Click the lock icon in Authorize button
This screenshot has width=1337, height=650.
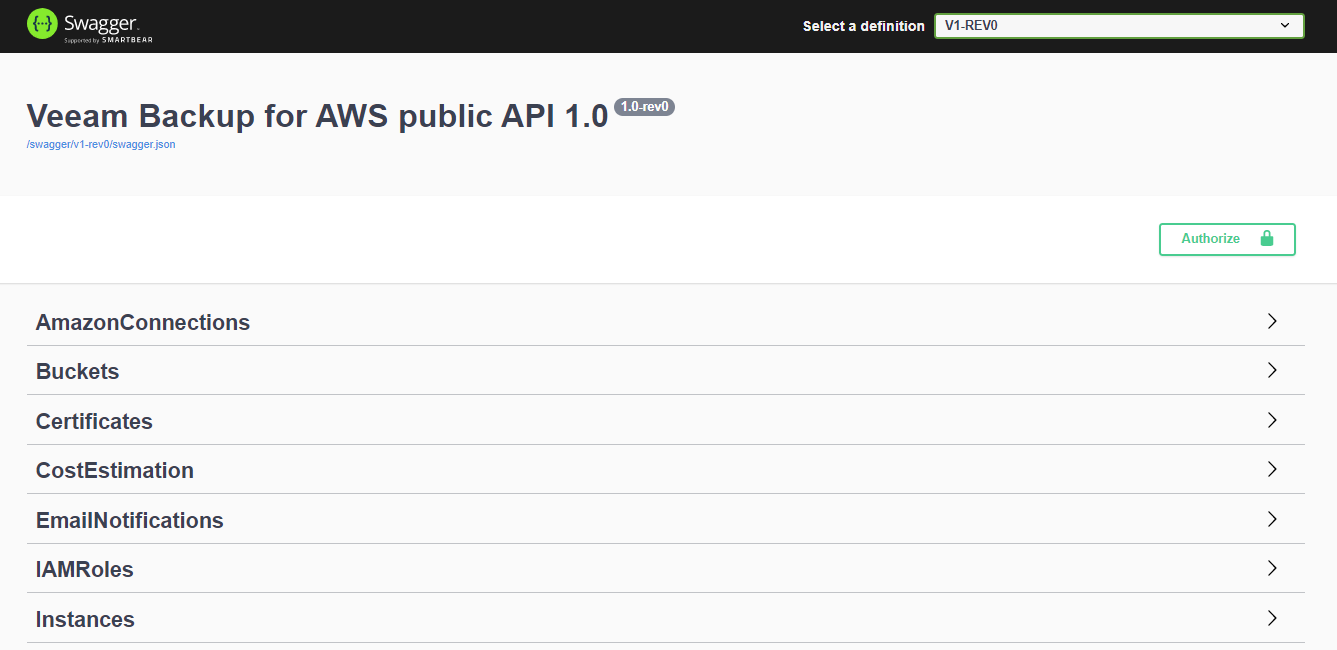1267,239
